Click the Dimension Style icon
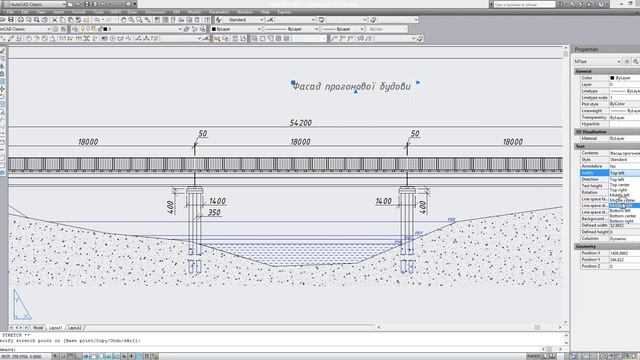The width and height of the screenshot is (640, 360). tap(270, 20)
